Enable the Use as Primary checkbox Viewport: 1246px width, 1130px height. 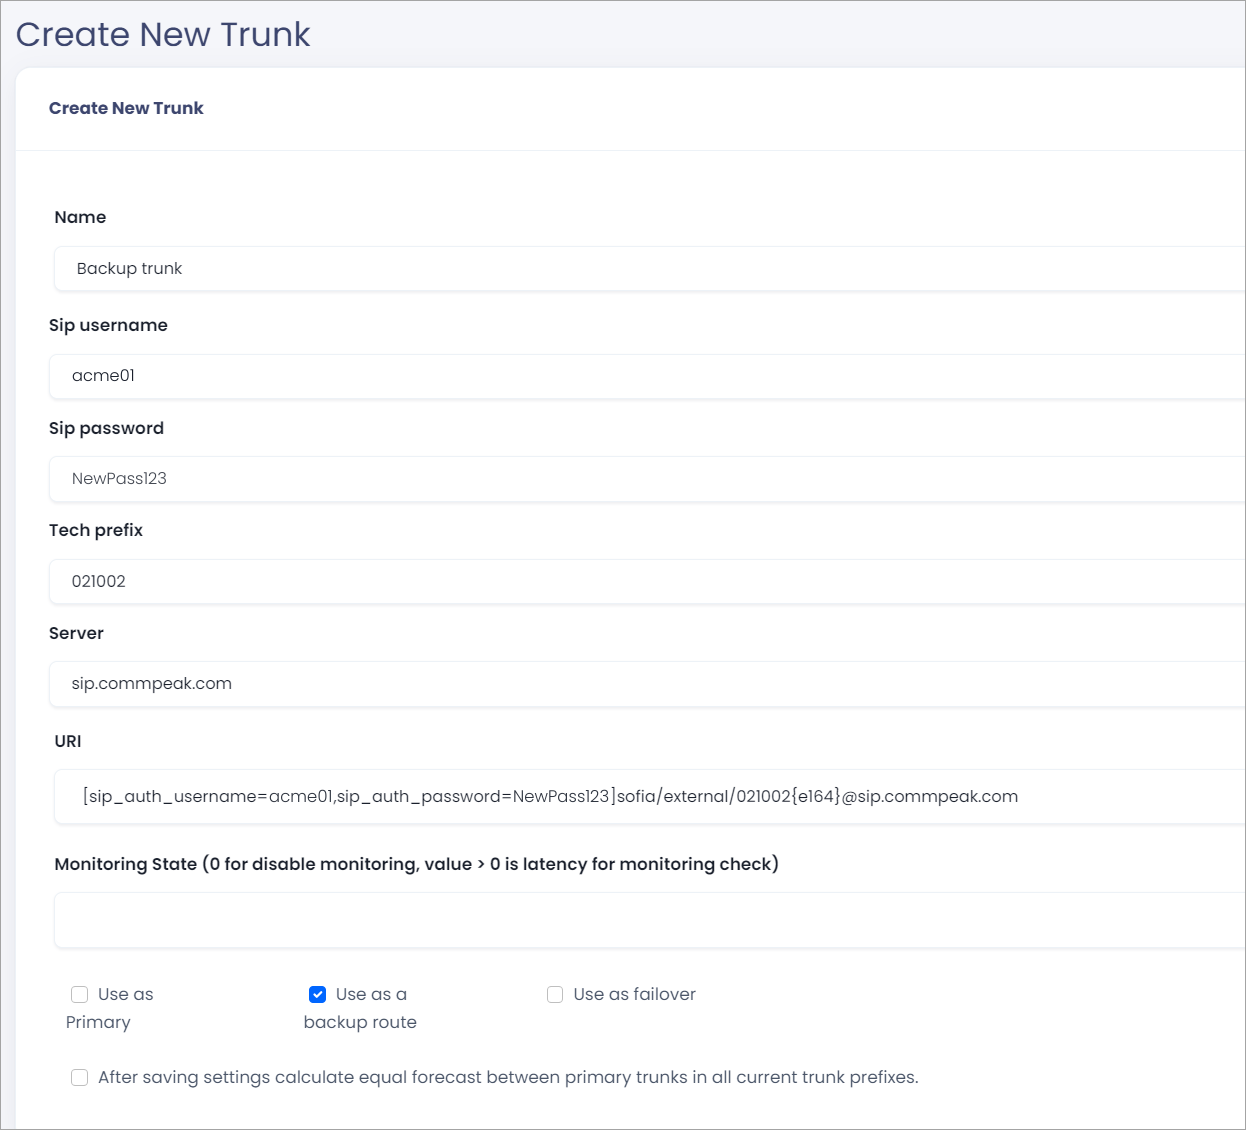[x=80, y=994]
